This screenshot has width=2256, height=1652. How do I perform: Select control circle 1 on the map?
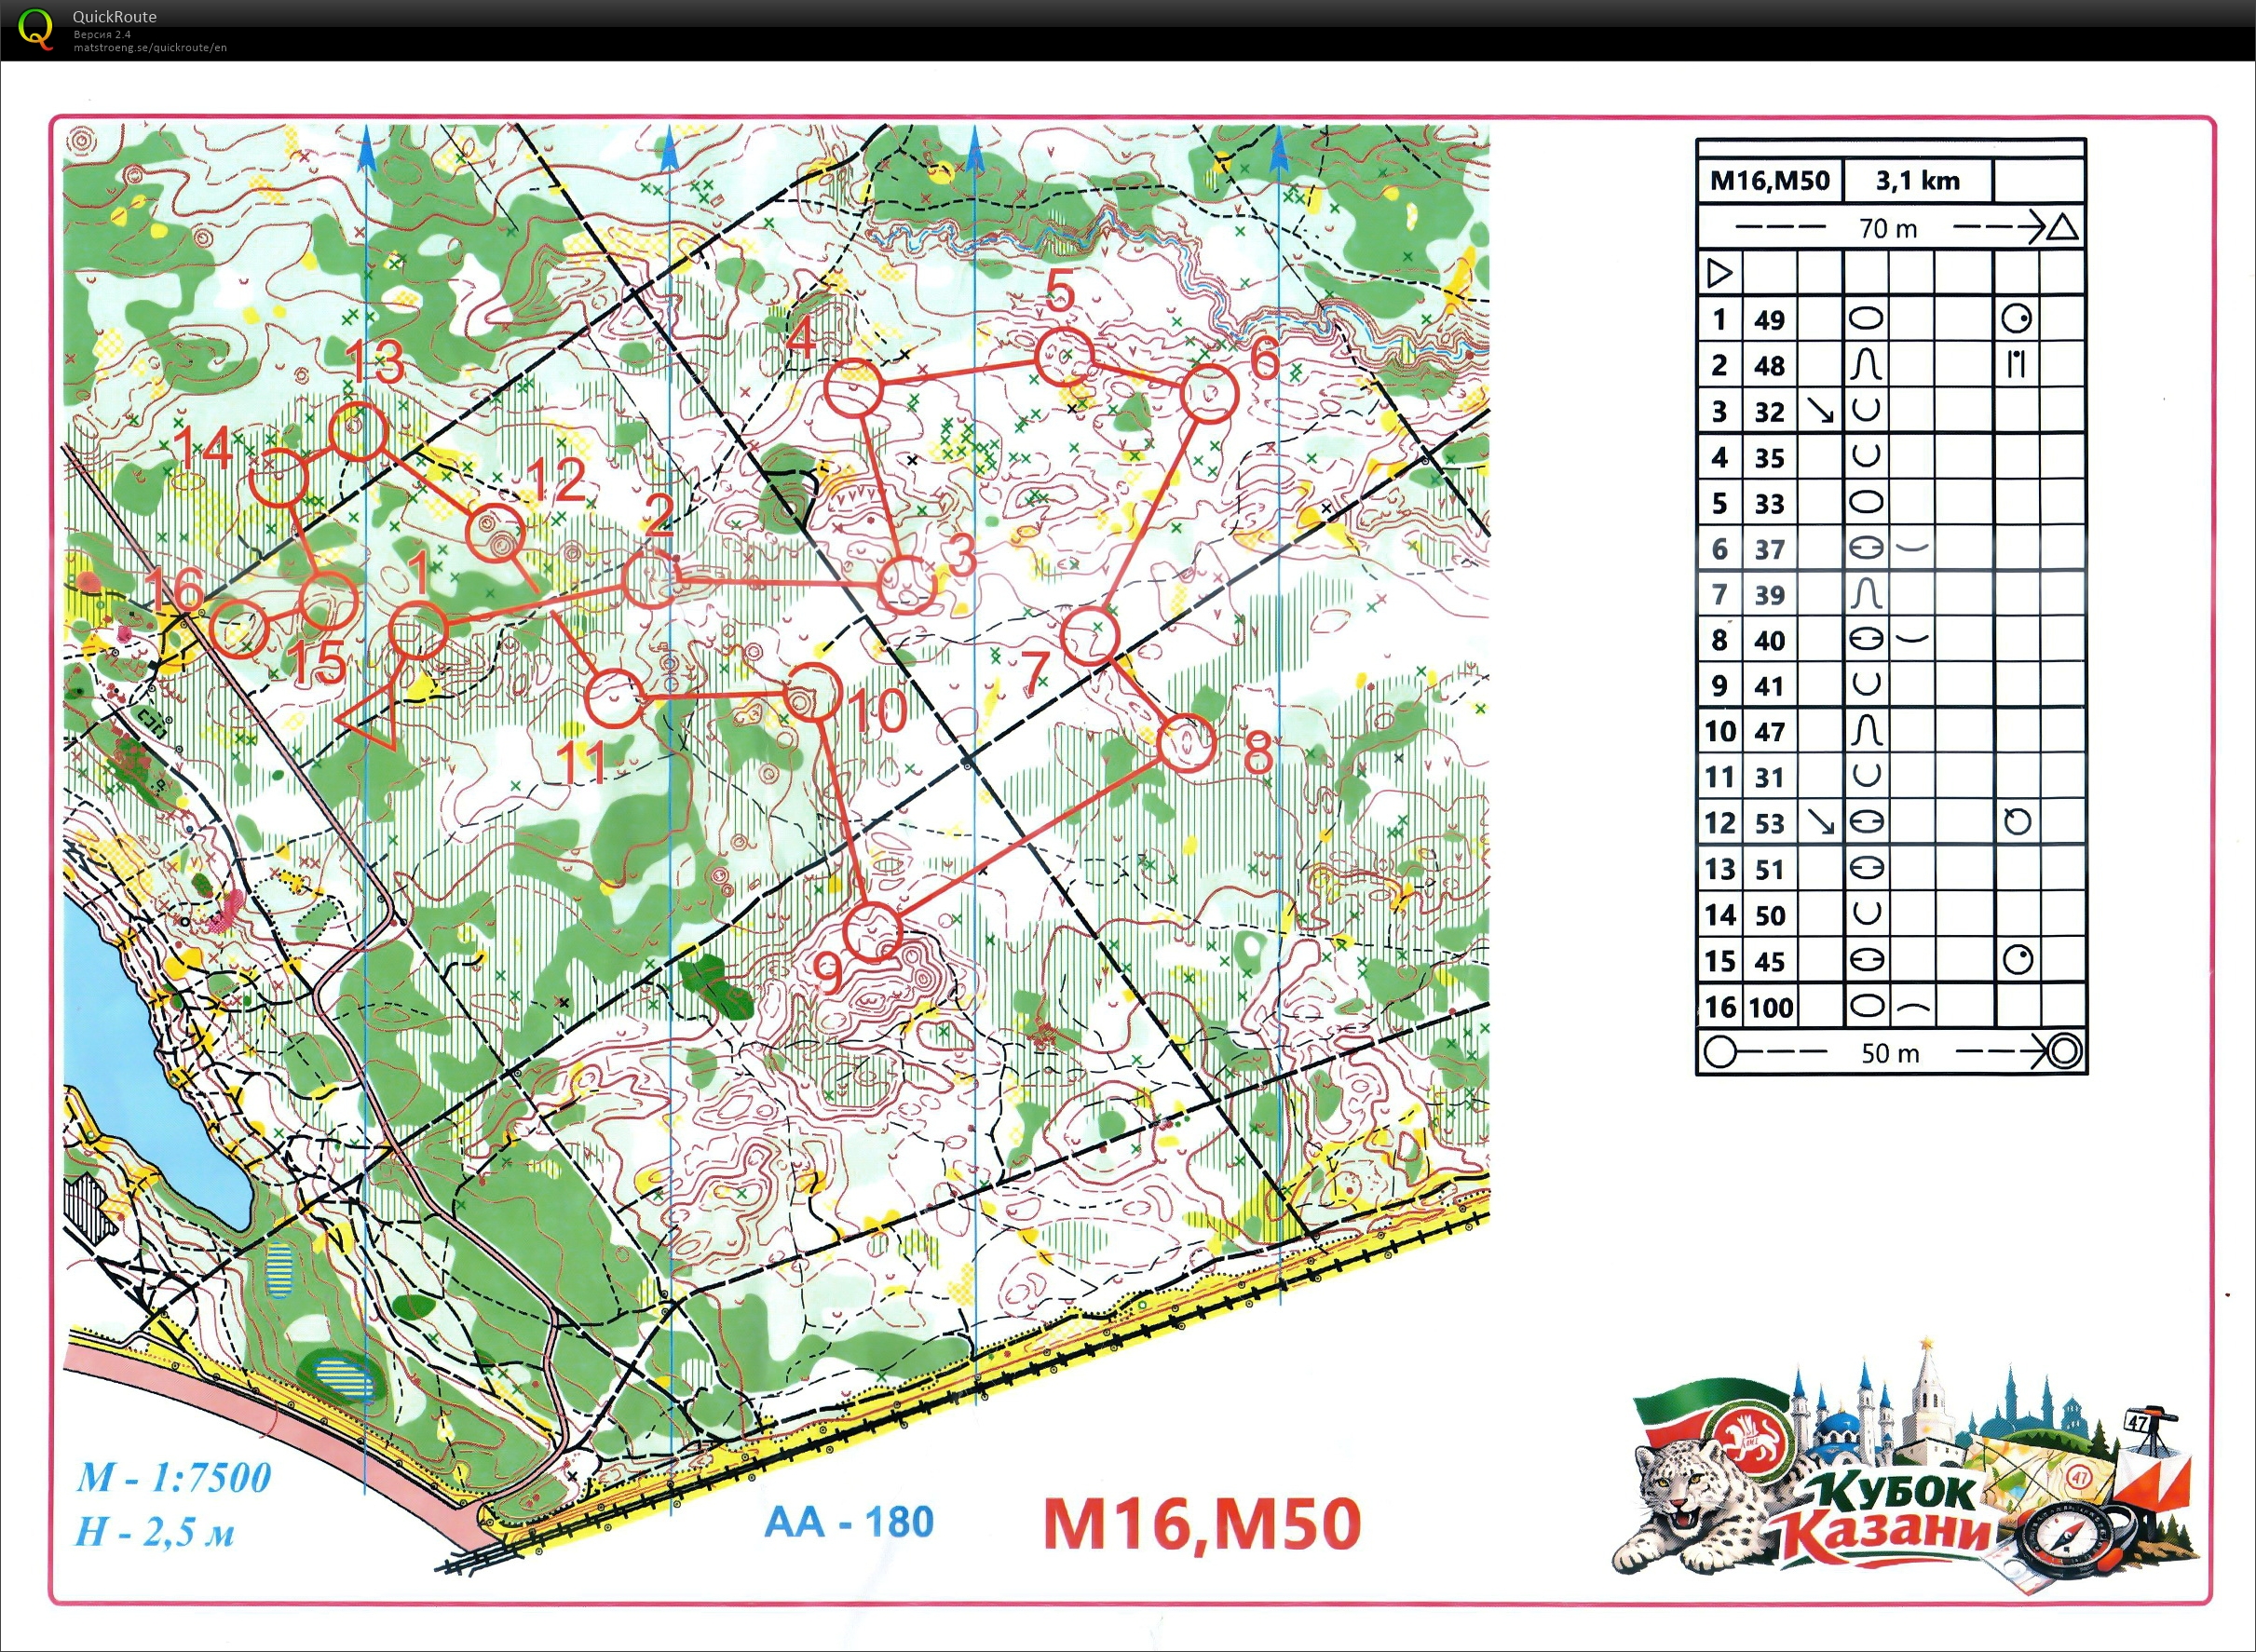pos(416,631)
